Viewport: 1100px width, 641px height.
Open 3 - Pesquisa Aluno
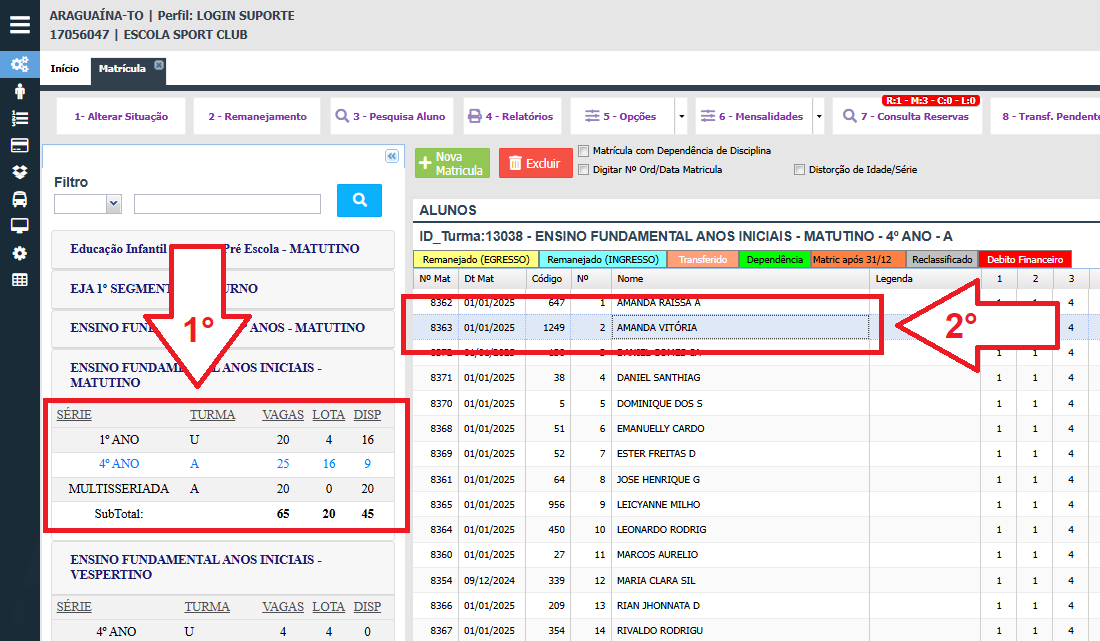[x=390, y=116]
